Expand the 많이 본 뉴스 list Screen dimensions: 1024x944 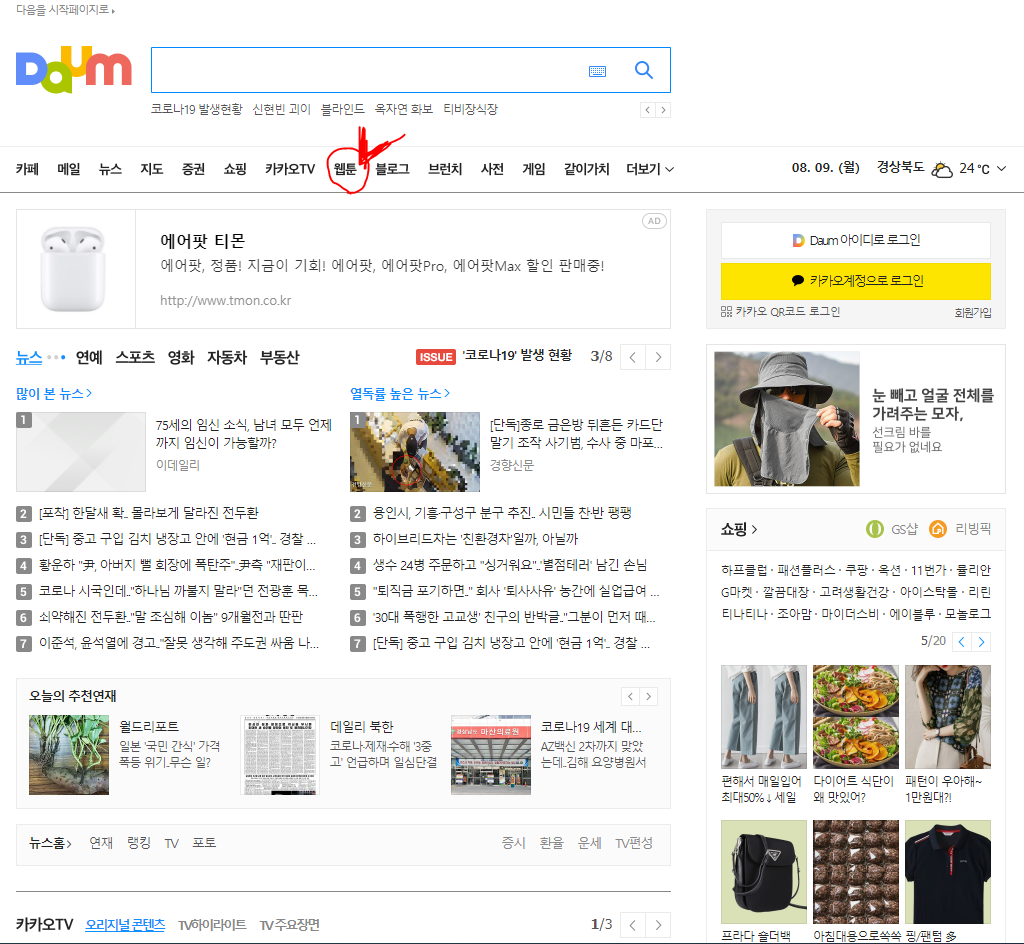click(54, 394)
